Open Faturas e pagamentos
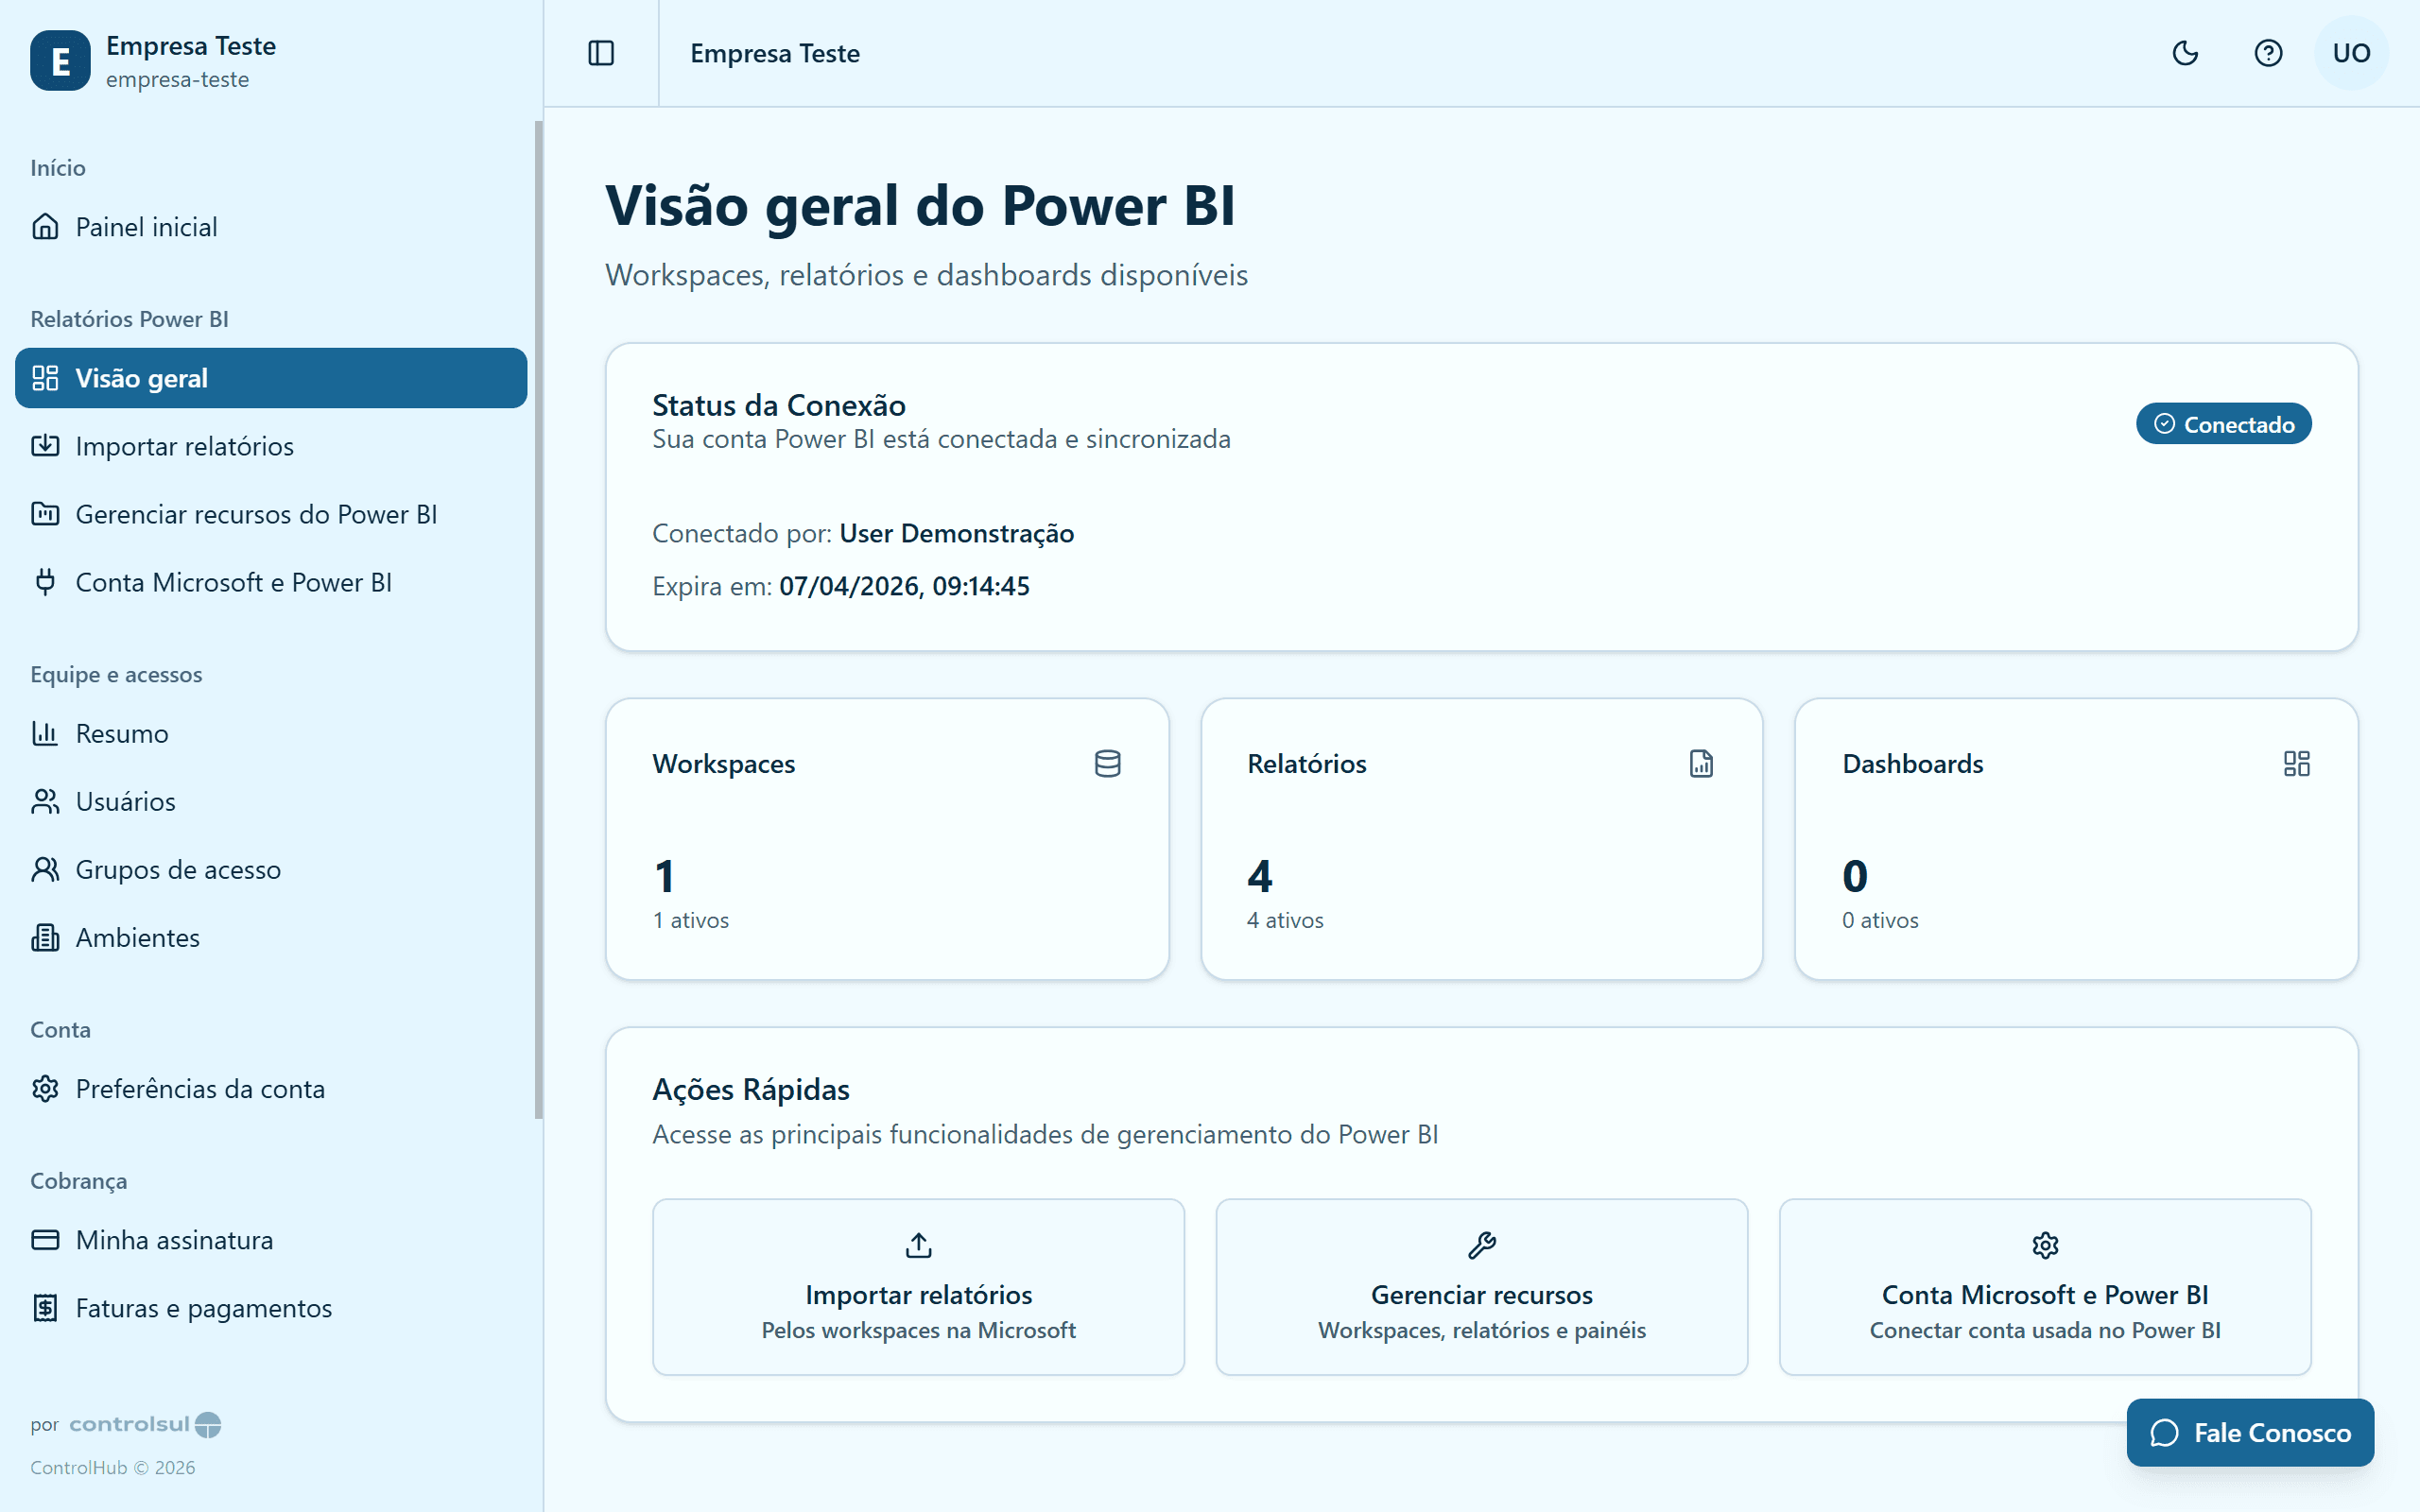This screenshot has height=1512, width=2420. (203, 1307)
